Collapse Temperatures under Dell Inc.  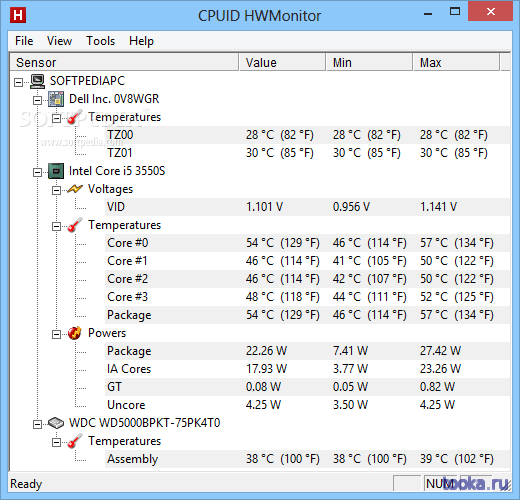coord(56,118)
